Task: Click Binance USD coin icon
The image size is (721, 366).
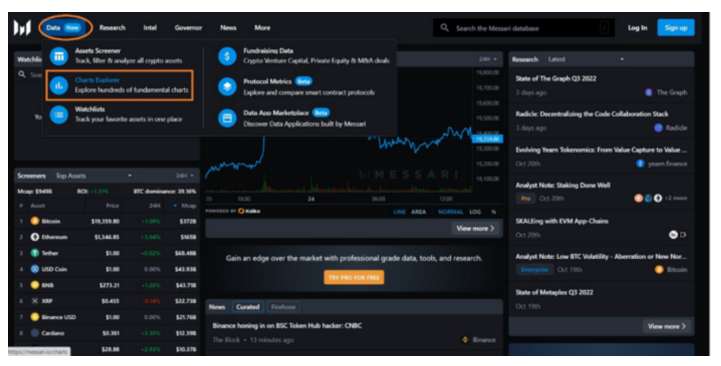Action: [x=34, y=317]
